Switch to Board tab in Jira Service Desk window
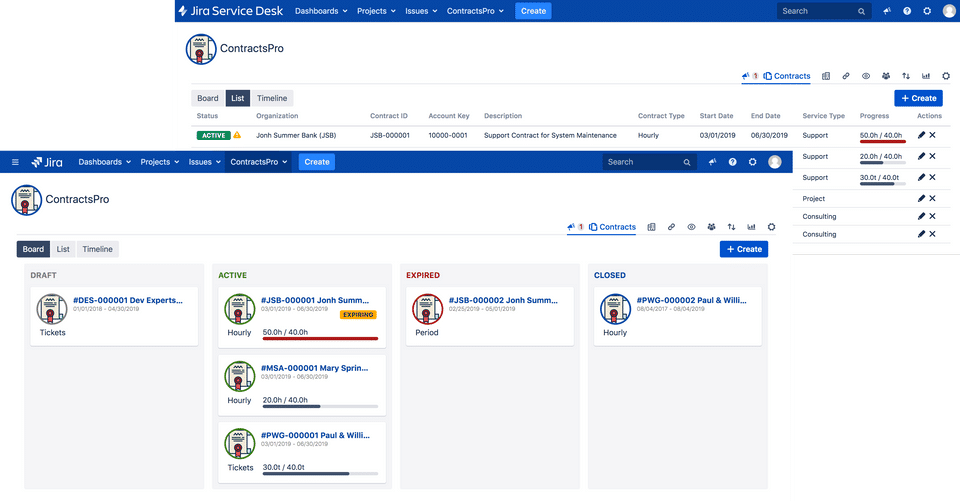 pyautogui.click(x=208, y=98)
